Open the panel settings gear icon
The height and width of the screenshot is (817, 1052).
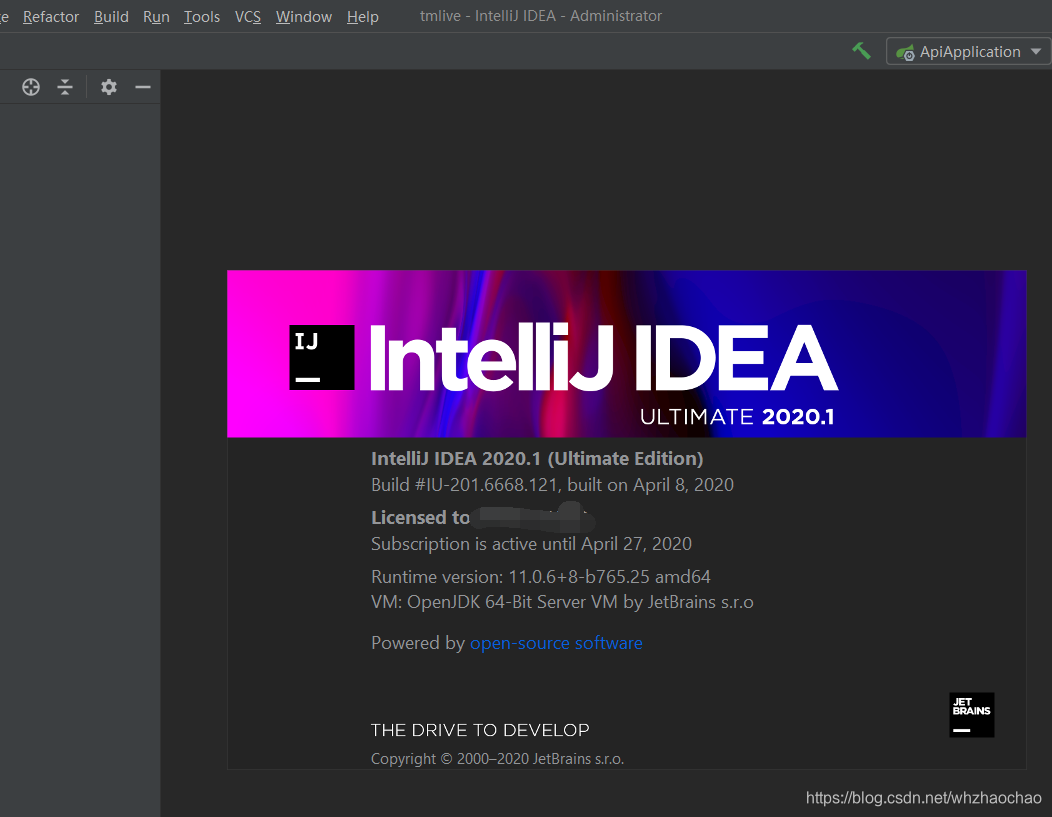(108, 87)
